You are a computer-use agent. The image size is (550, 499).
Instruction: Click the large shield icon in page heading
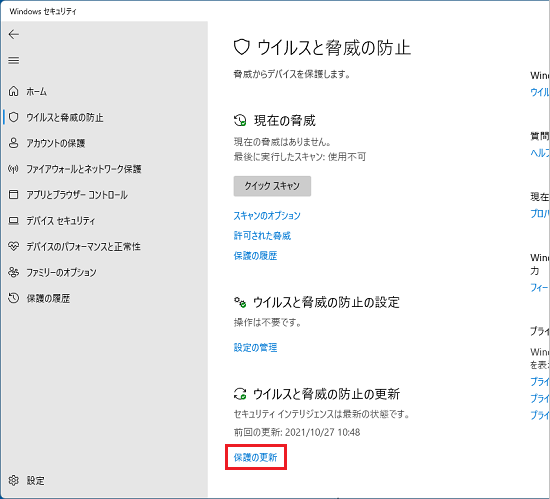pos(242,47)
